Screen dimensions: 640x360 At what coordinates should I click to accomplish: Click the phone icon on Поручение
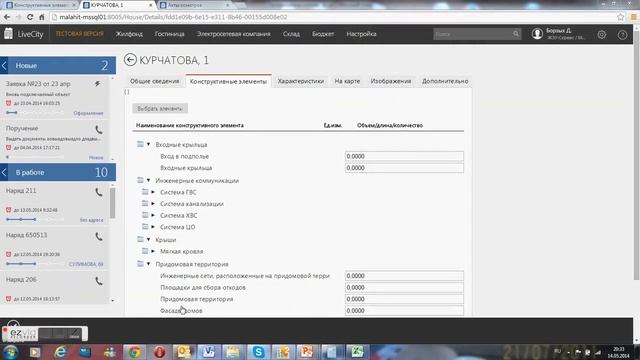pyautogui.click(x=99, y=130)
